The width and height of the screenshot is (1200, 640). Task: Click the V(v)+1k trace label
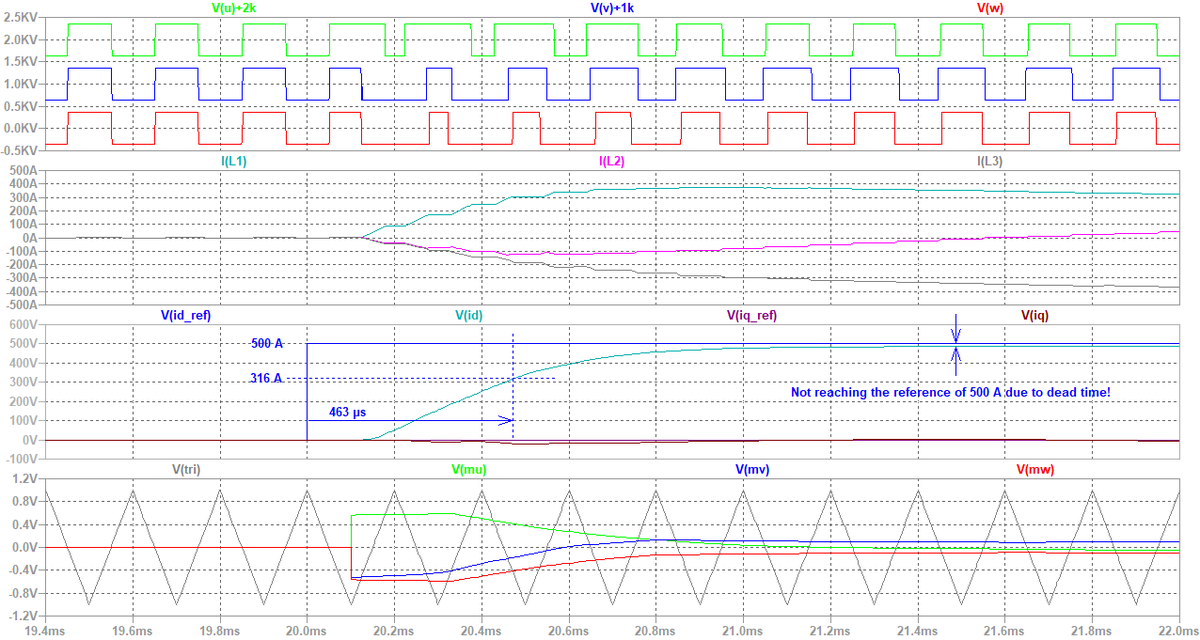point(612,8)
